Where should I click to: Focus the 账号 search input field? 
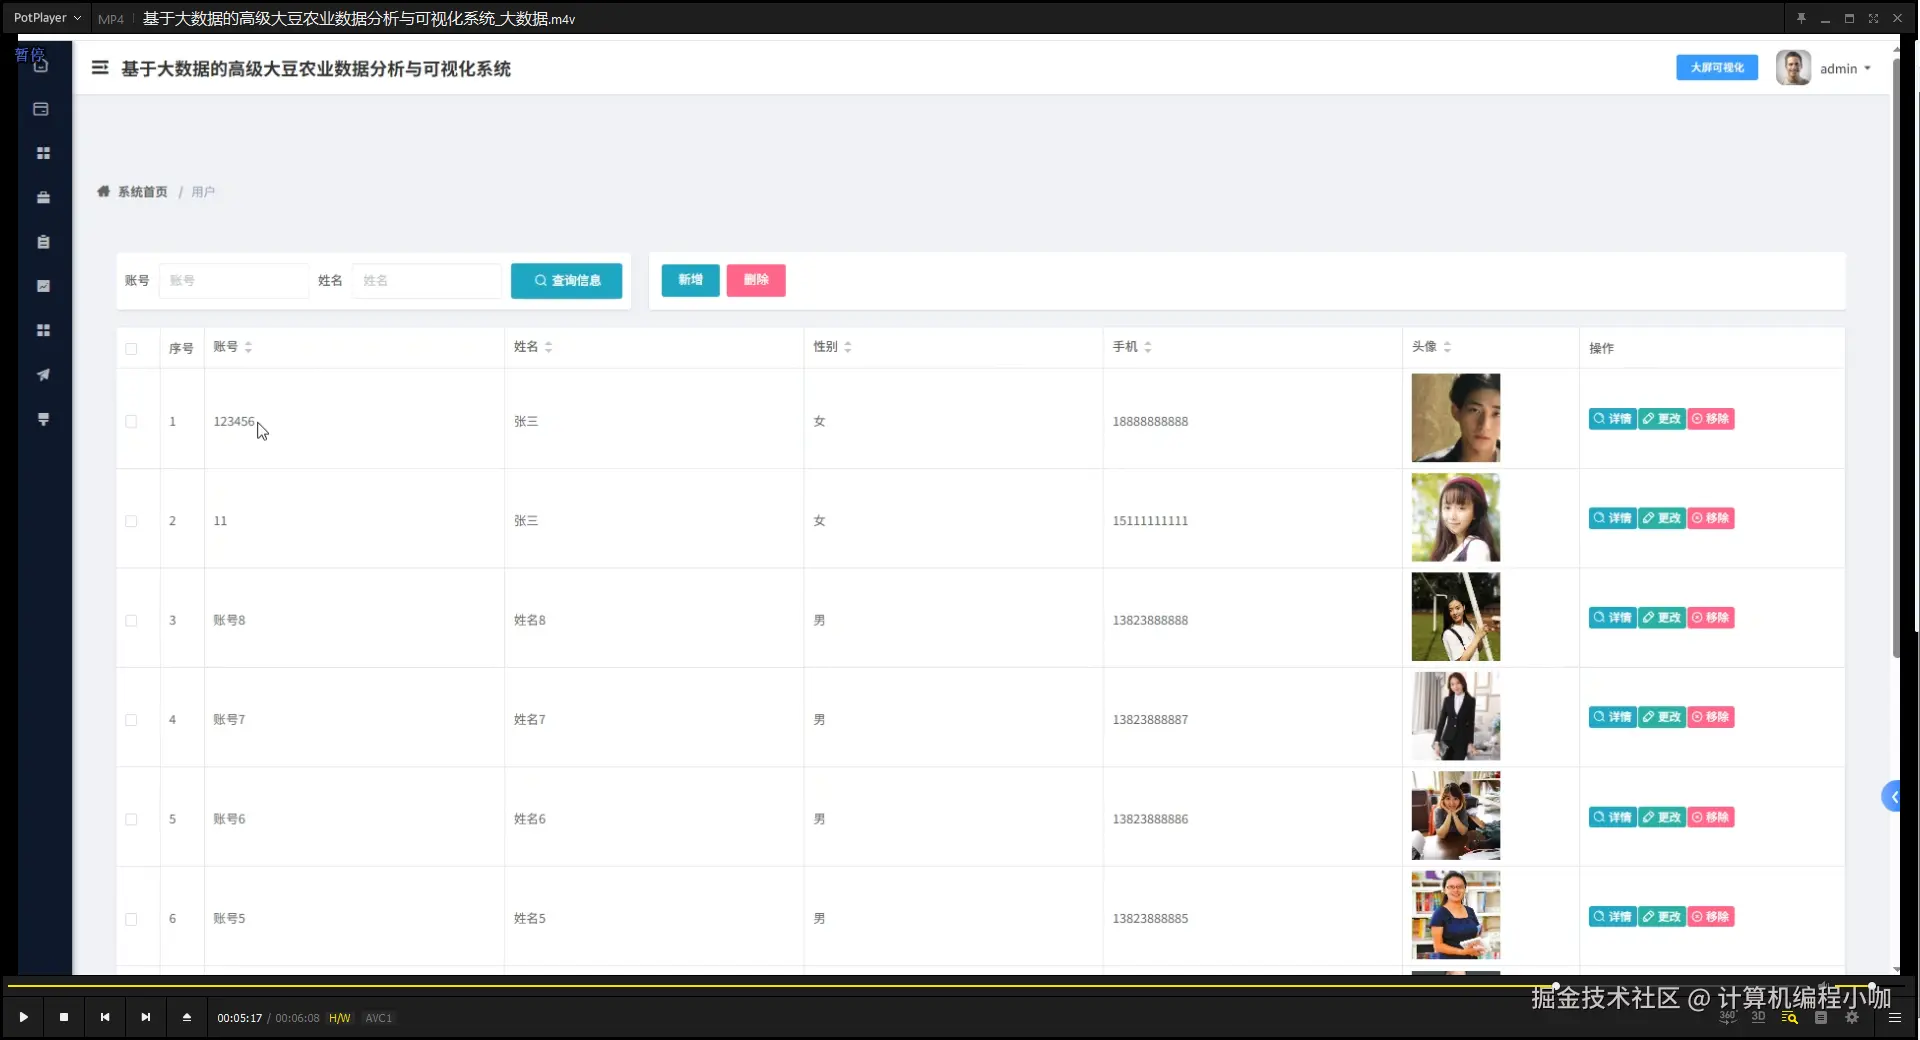234,280
